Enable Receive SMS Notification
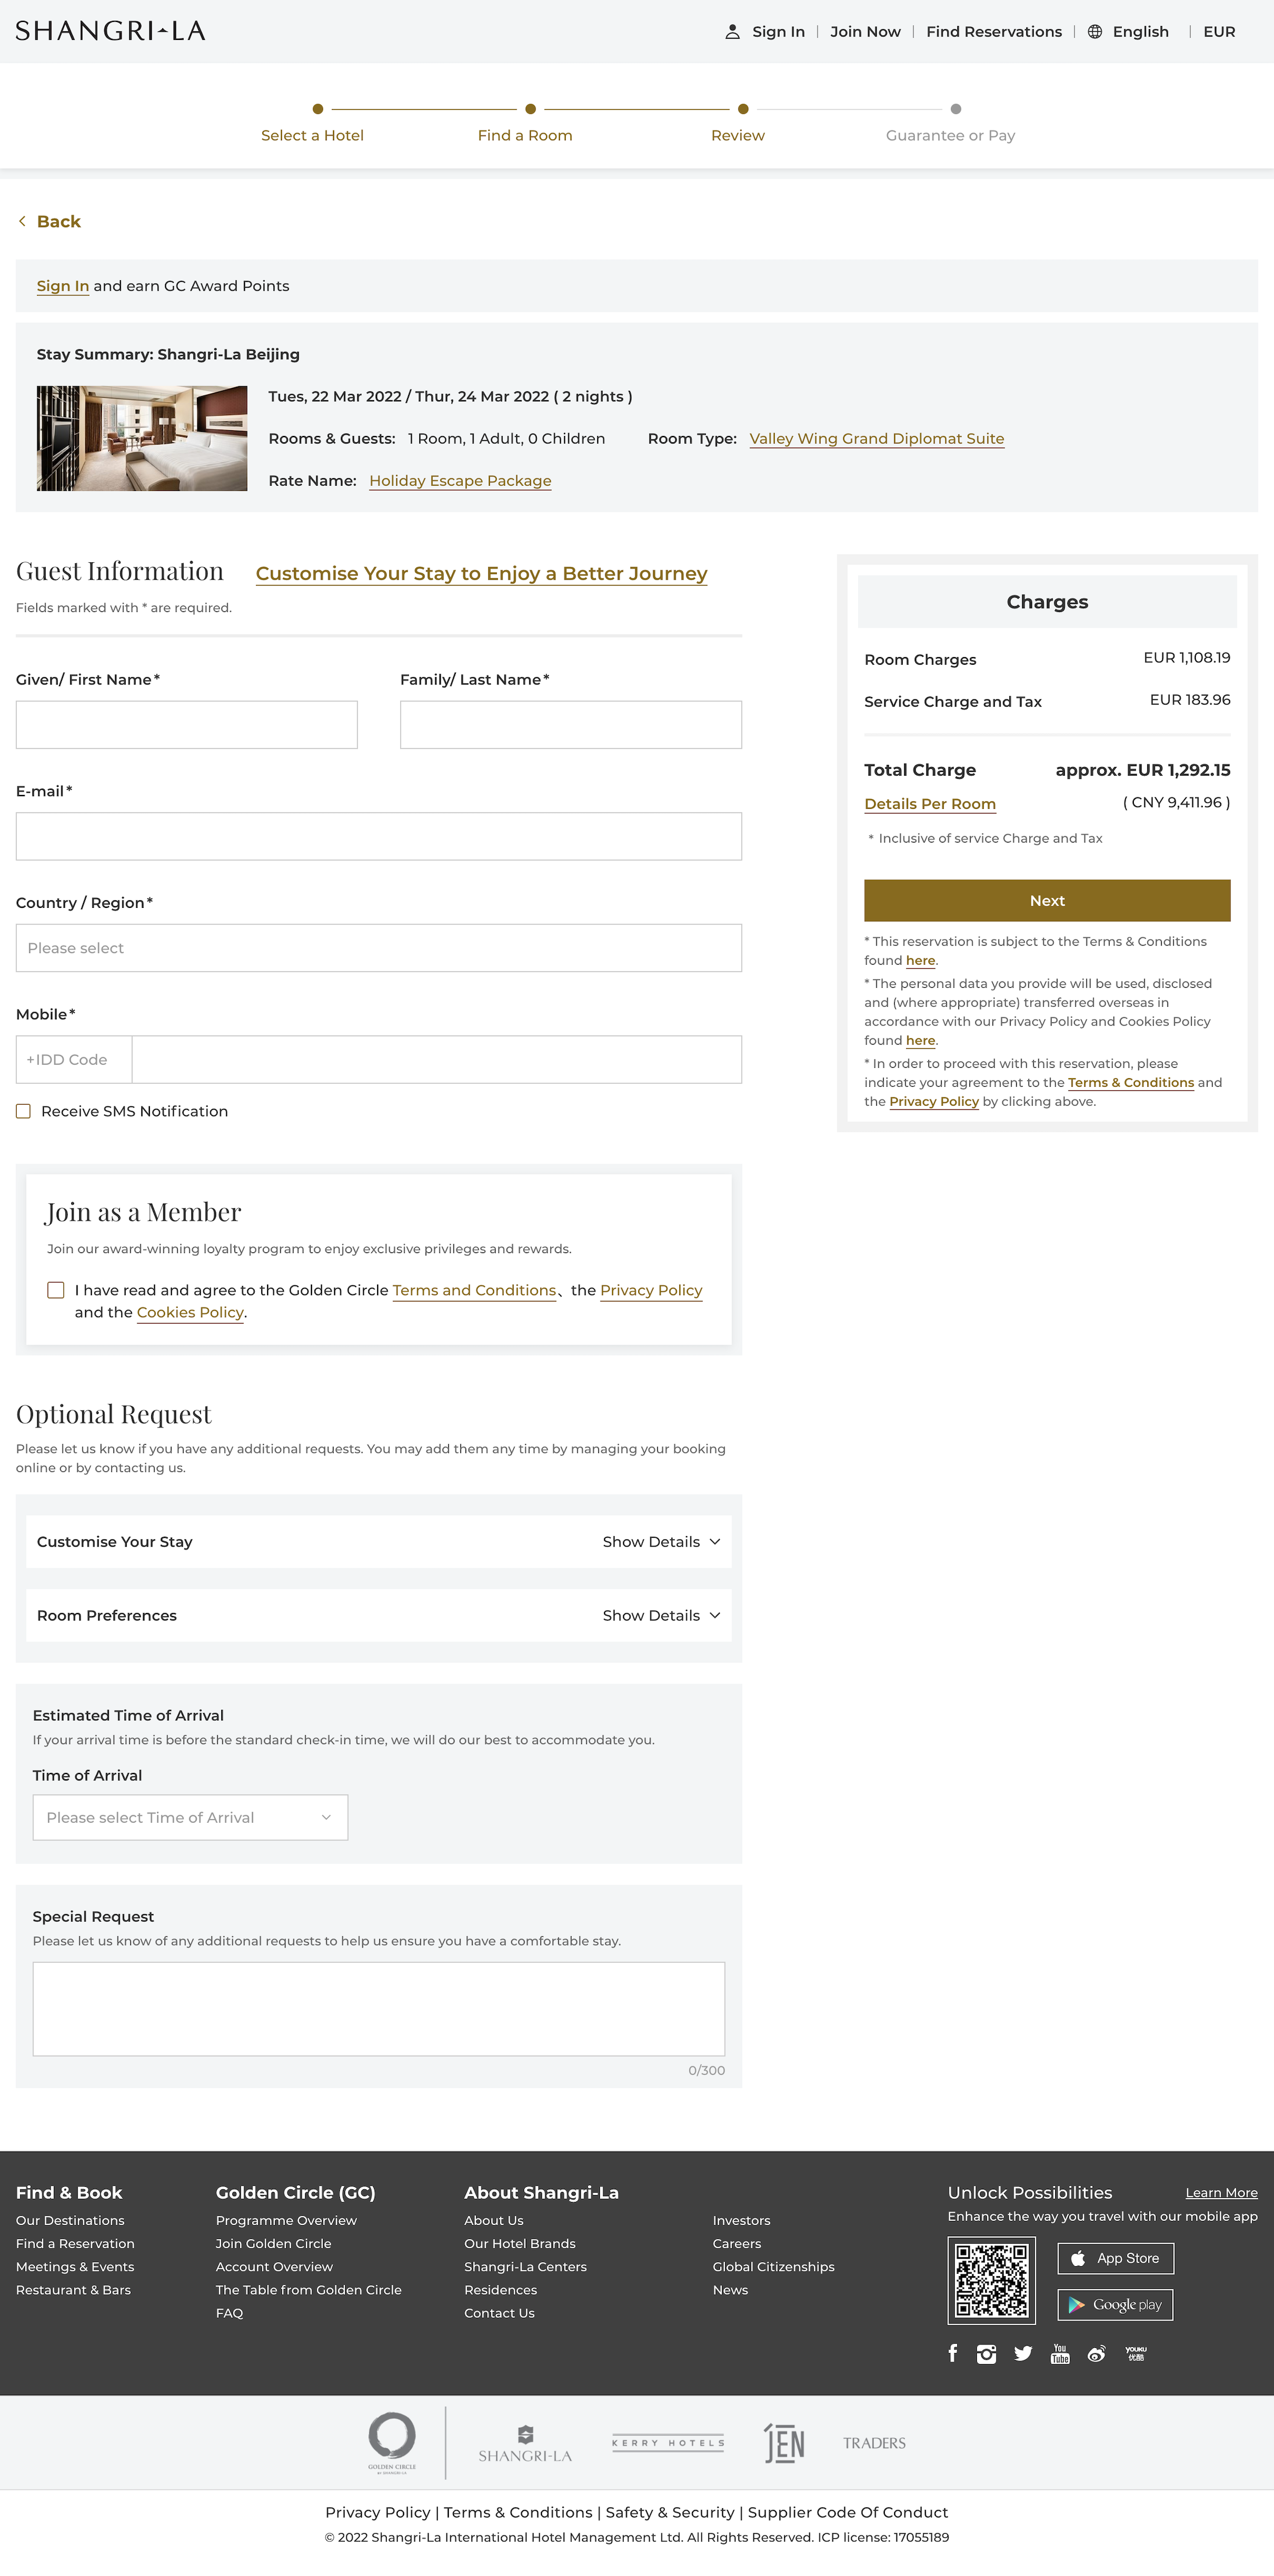The width and height of the screenshot is (1274, 2576). (x=23, y=1110)
